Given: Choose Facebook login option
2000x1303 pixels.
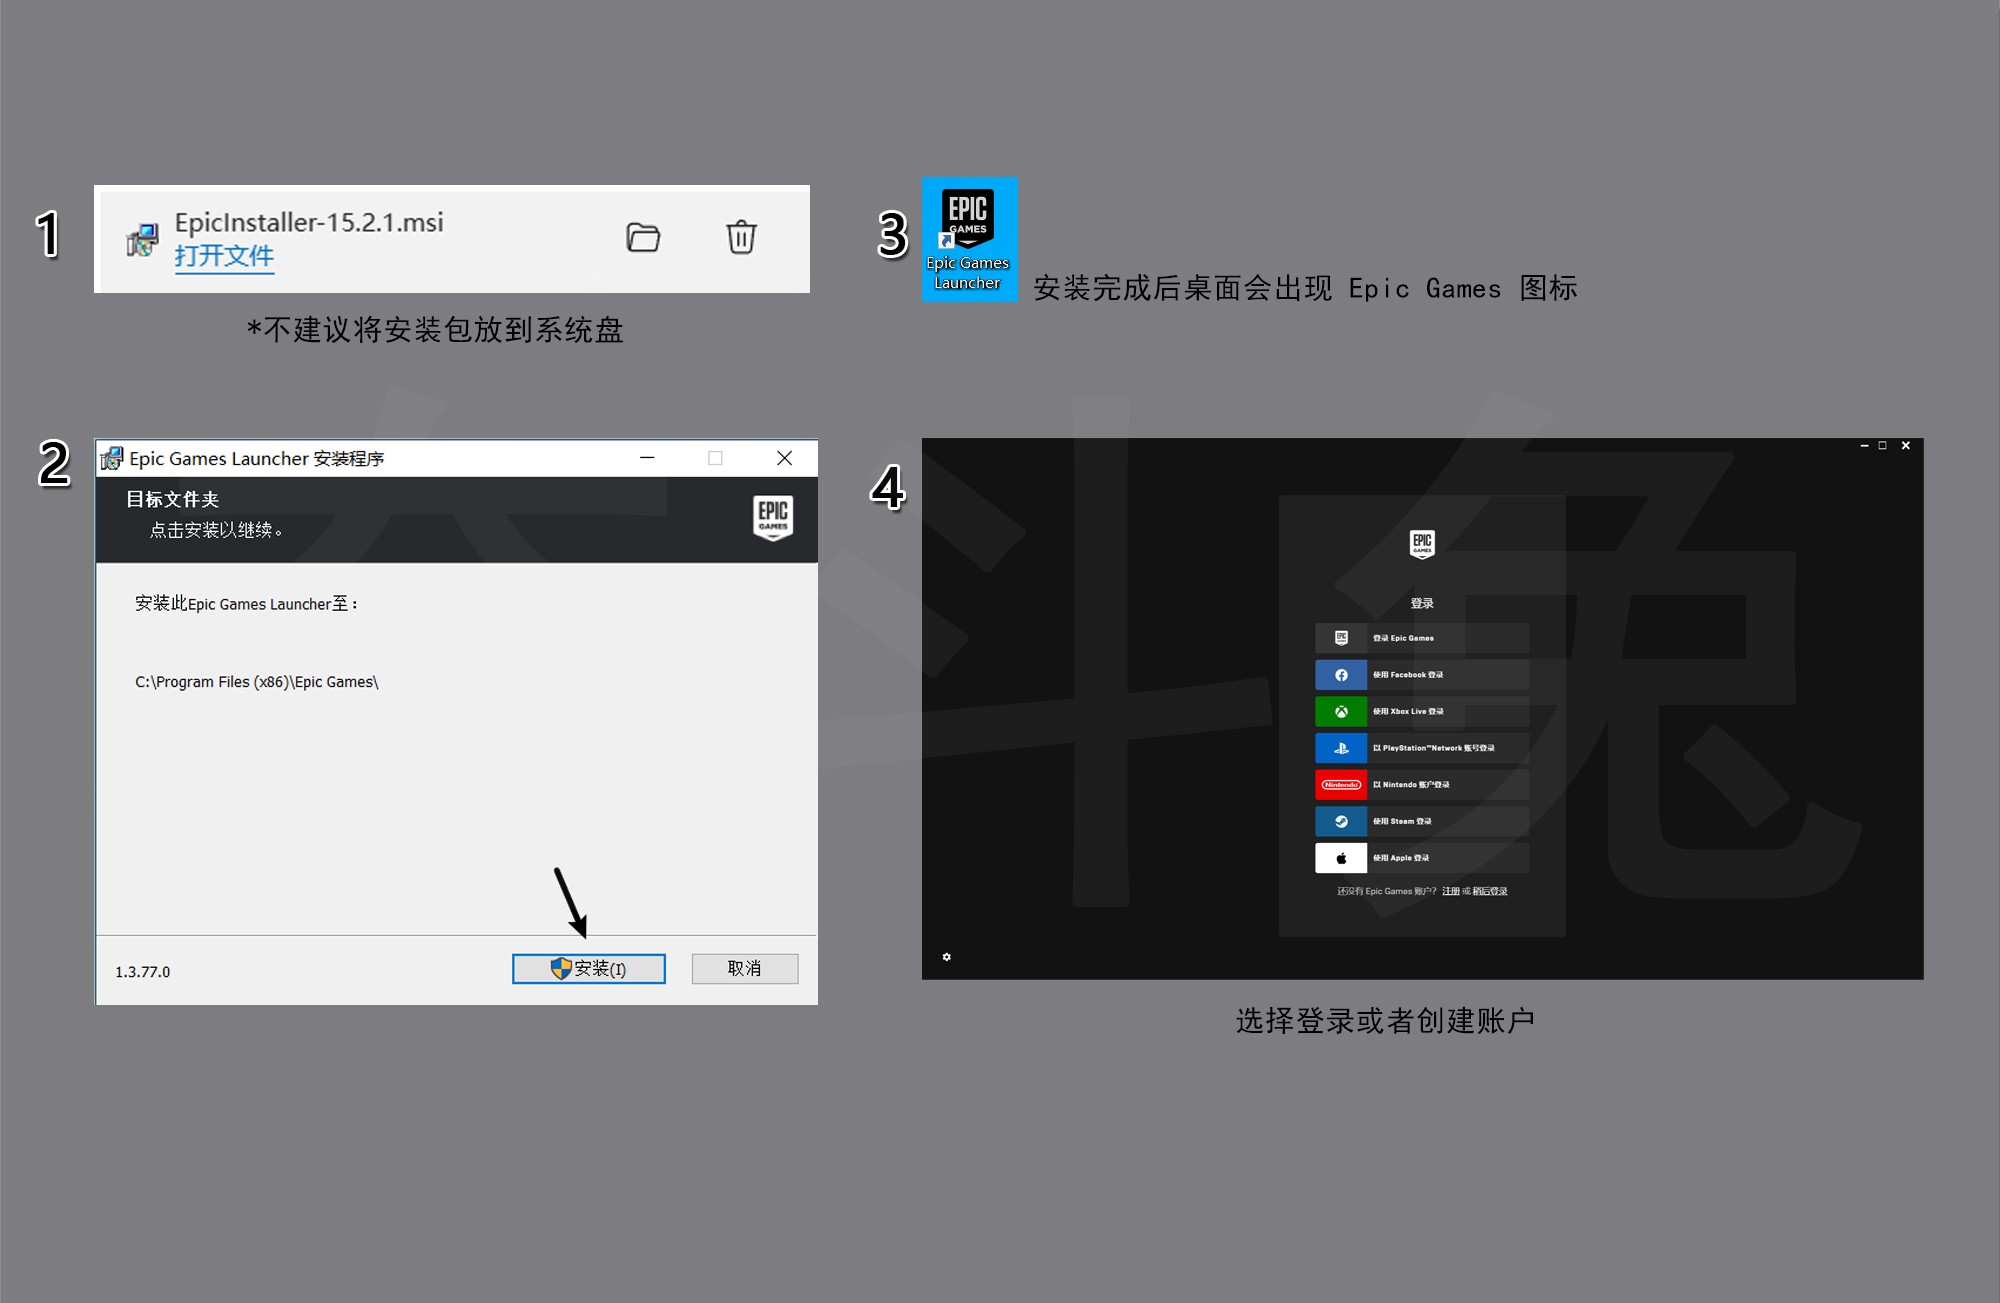Looking at the screenshot, I should click(1421, 675).
